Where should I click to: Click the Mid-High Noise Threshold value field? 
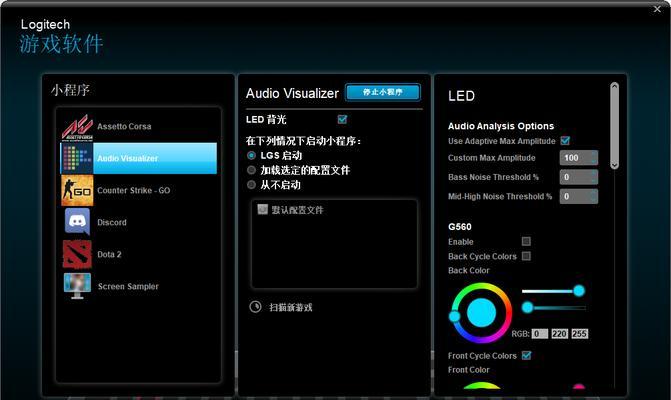579,196
